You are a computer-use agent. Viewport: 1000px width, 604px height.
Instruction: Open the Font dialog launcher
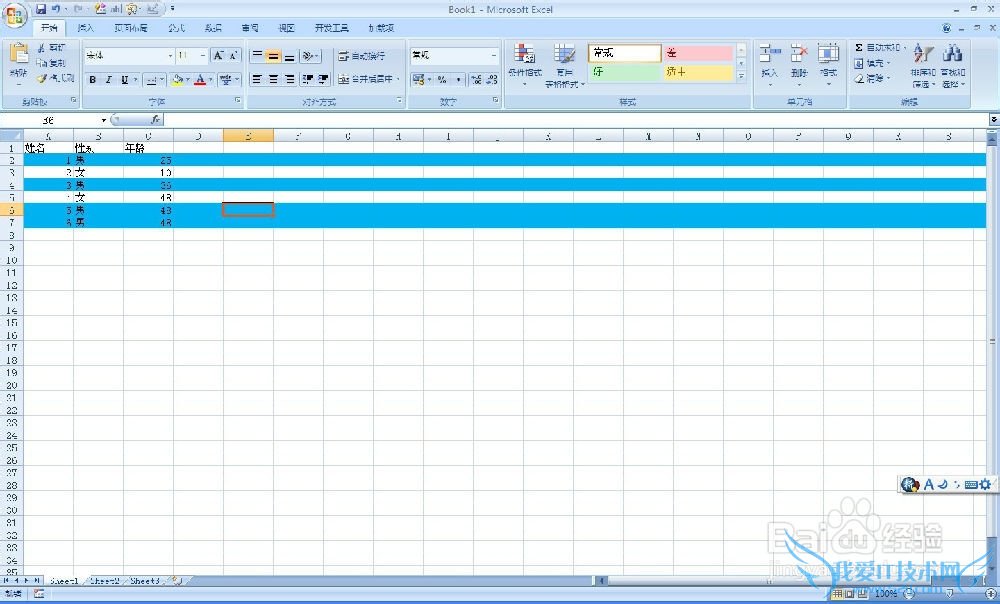tap(238, 101)
